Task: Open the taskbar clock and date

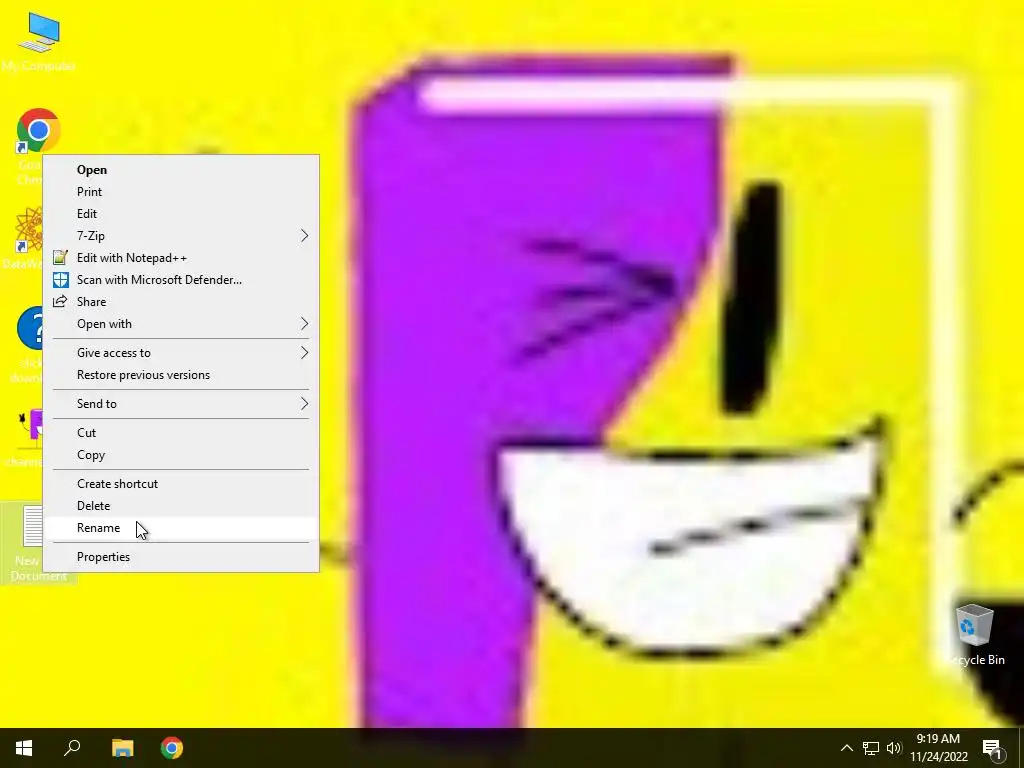Action: tap(938, 748)
